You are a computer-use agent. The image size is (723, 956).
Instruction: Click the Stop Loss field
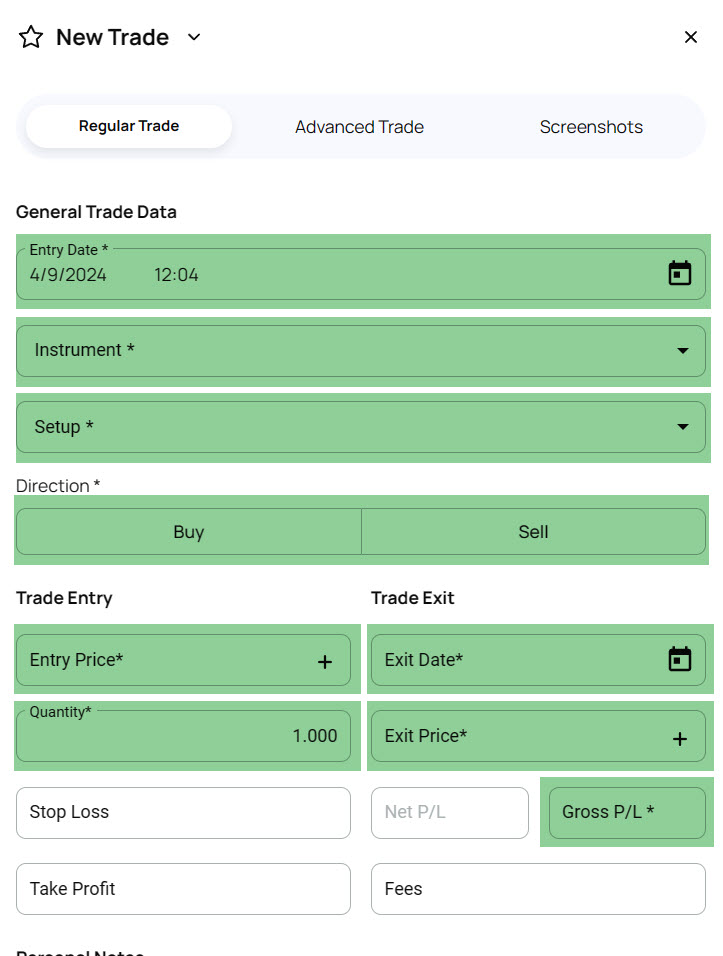(x=183, y=812)
